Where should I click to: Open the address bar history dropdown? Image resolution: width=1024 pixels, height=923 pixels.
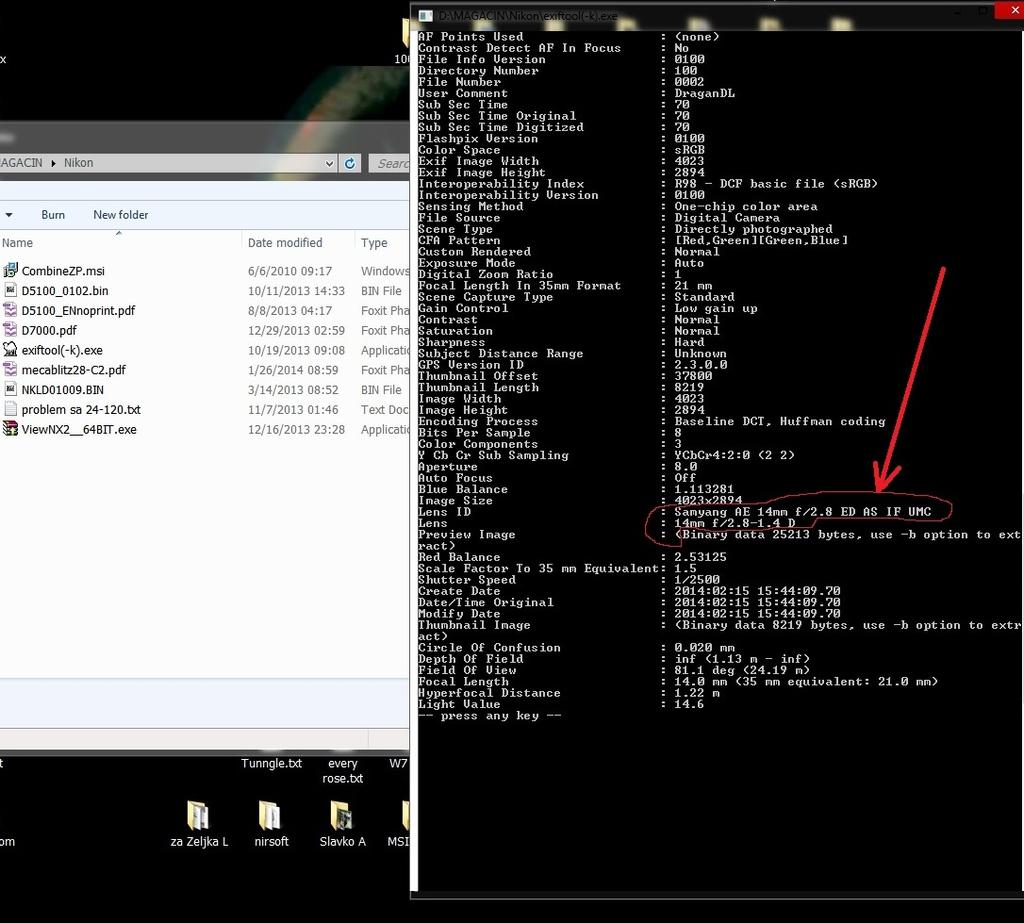point(330,163)
